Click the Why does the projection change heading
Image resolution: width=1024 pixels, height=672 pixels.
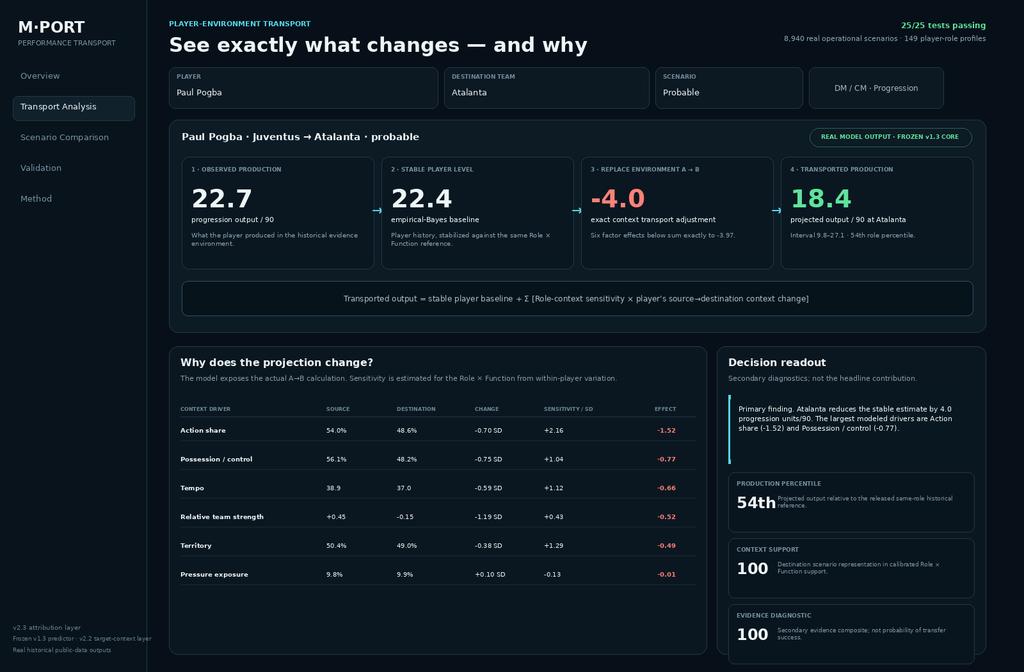(x=277, y=362)
